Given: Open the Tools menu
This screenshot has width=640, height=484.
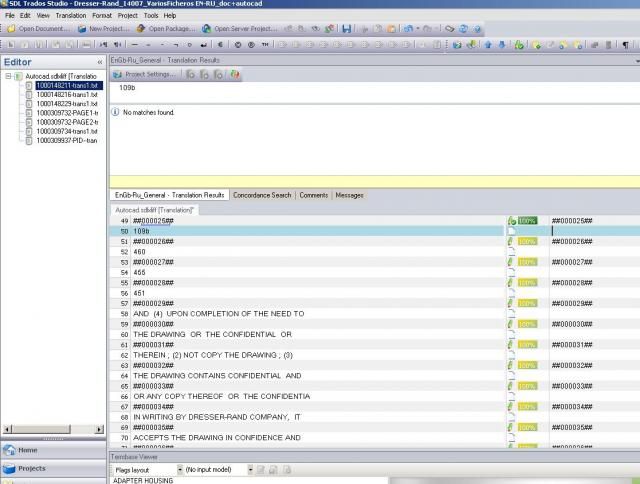Looking at the screenshot, I should click(151, 16).
